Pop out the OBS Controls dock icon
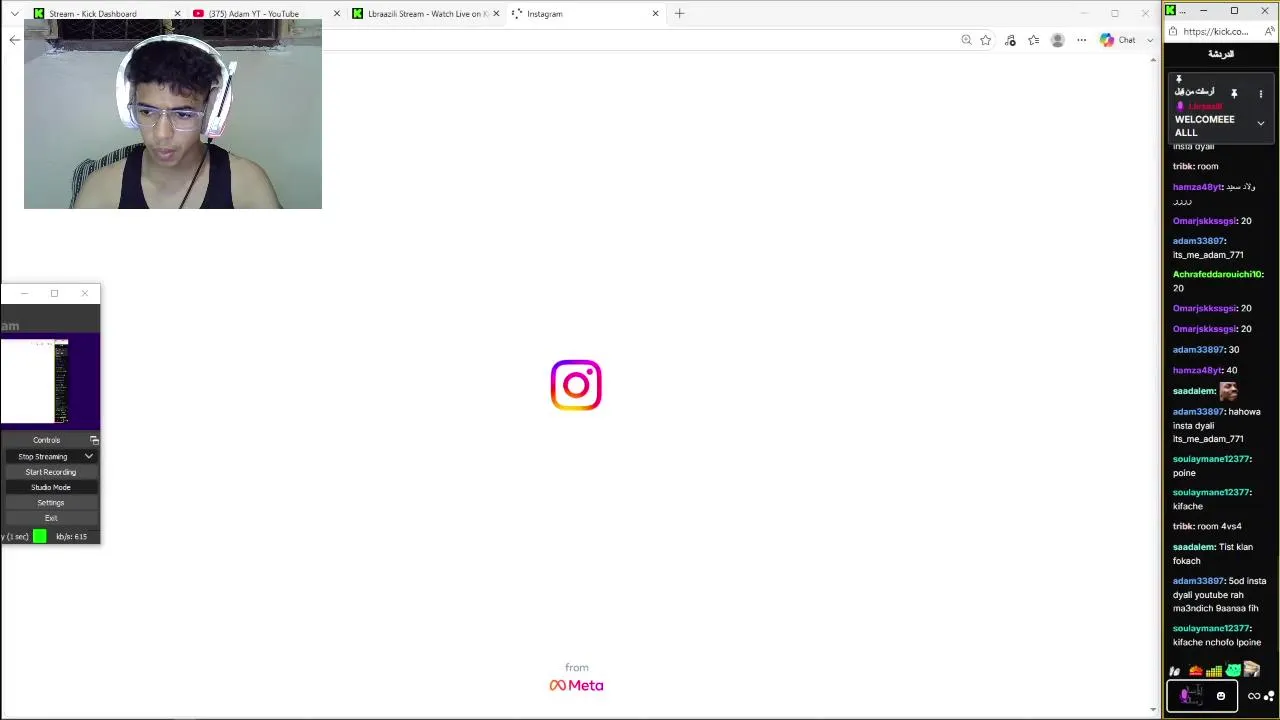Image resolution: width=1280 pixels, height=720 pixels. tap(94, 440)
